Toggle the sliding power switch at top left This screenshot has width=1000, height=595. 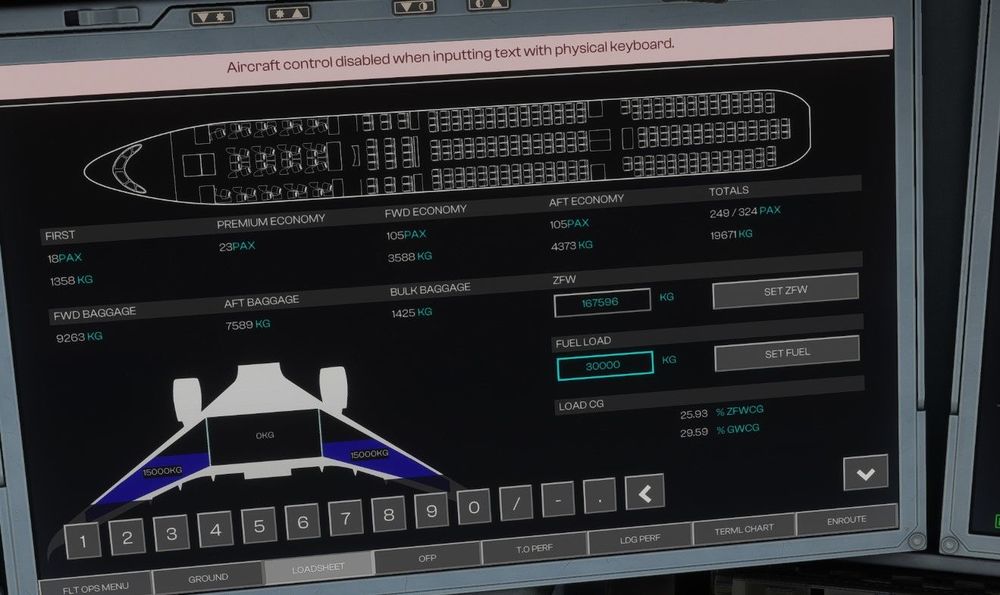click(x=101, y=17)
